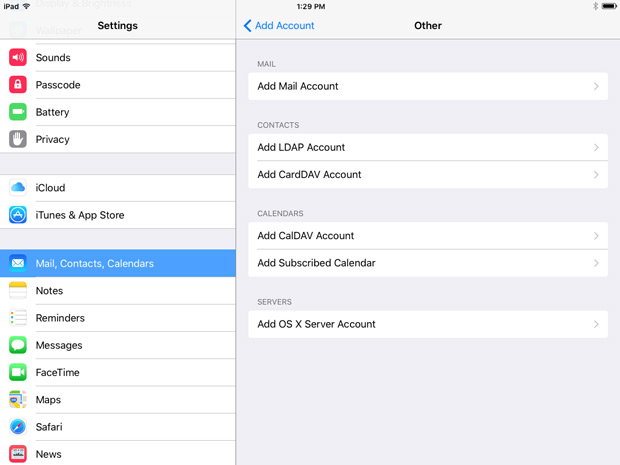Tap the MAIL section header
The width and height of the screenshot is (620, 465).
click(x=266, y=64)
